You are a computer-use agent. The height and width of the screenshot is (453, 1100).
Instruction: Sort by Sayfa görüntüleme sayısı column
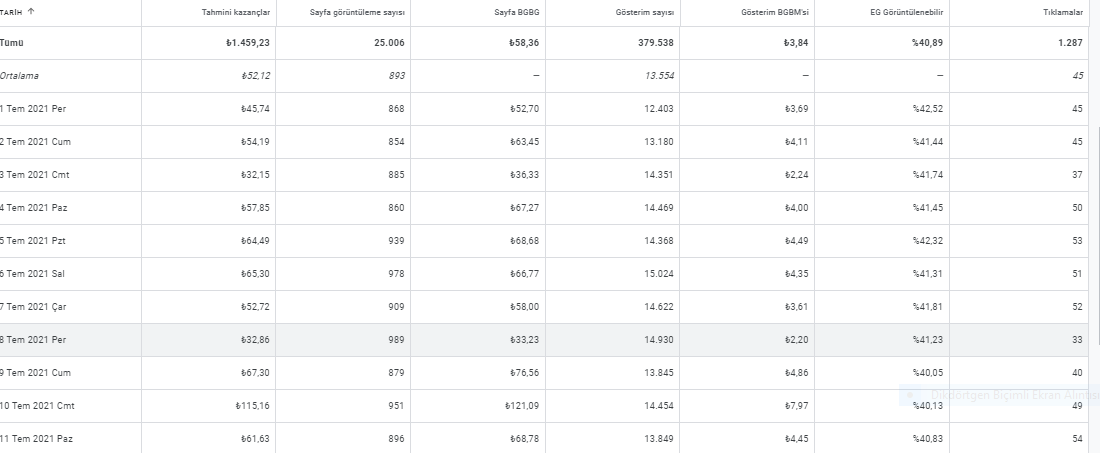pyautogui.click(x=357, y=13)
